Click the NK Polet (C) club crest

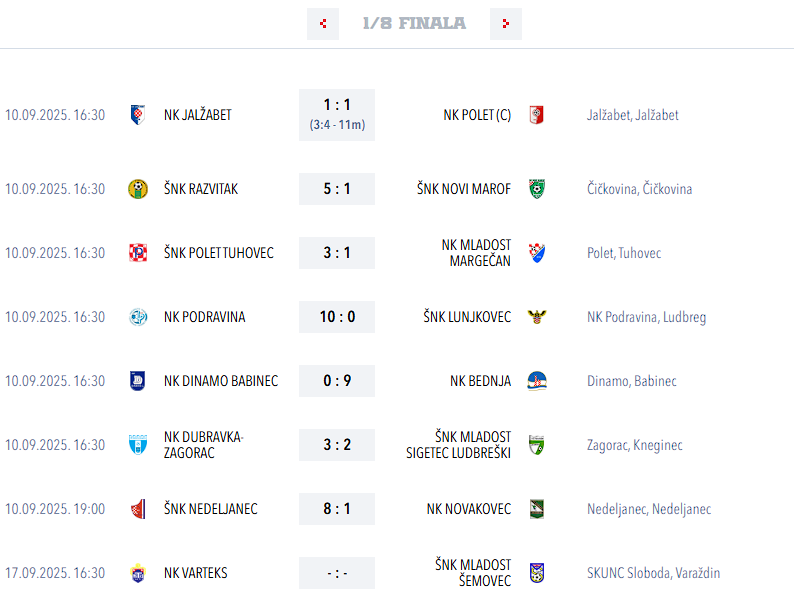pos(537,115)
